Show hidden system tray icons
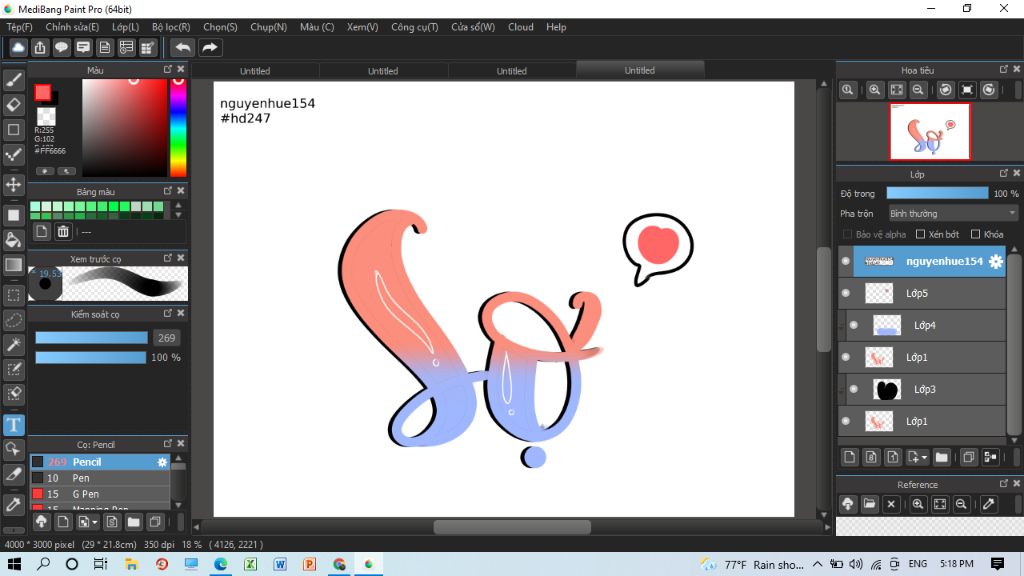Image resolution: width=1024 pixels, height=576 pixels. [818, 564]
